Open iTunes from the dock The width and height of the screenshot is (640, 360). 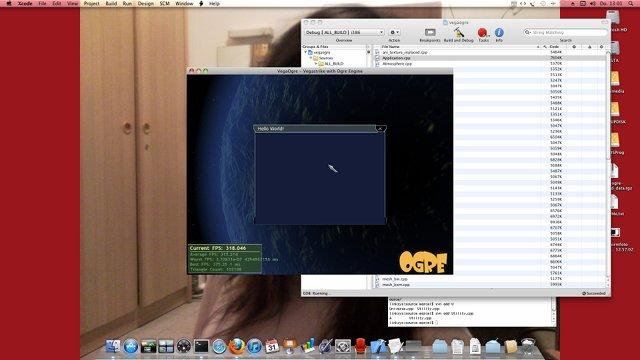click(x=254, y=347)
